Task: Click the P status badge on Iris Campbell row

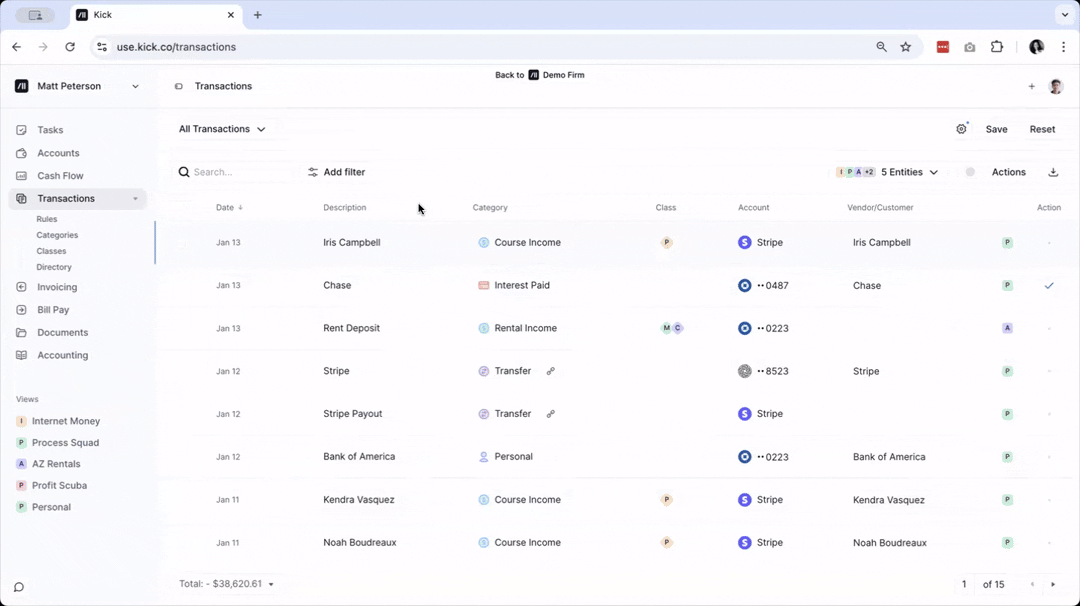Action: pos(1007,242)
